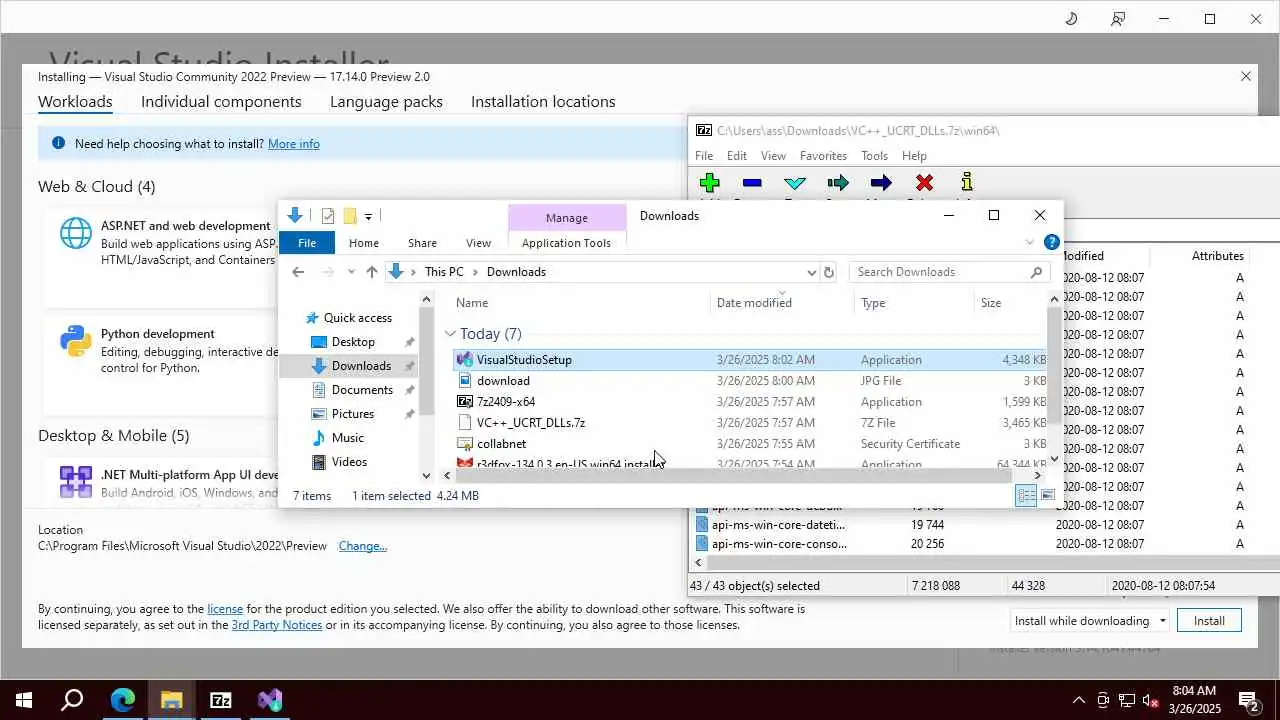Open the notification center icon
The image size is (1280, 720).
[1249, 700]
